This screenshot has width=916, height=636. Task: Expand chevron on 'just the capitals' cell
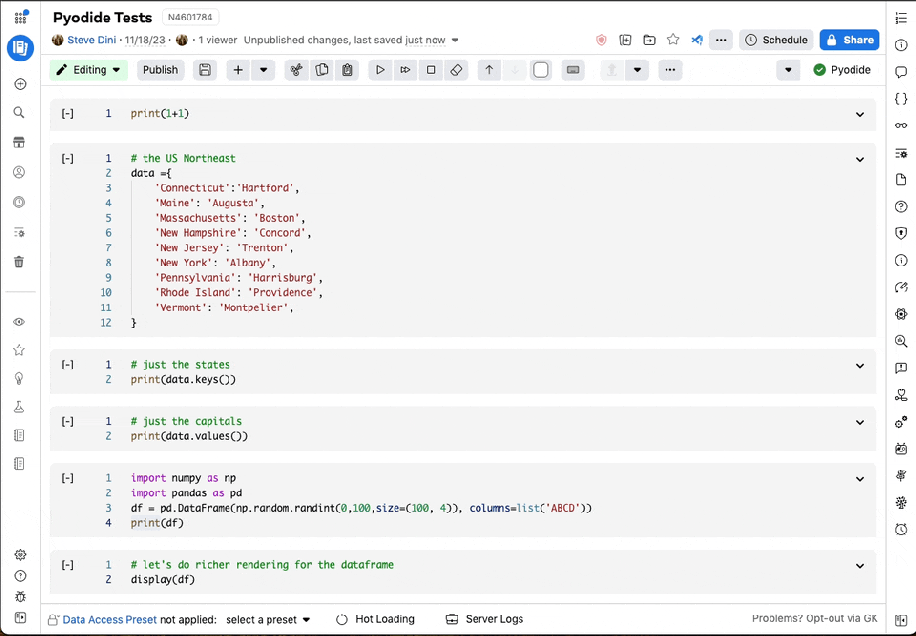coord(860,422)
